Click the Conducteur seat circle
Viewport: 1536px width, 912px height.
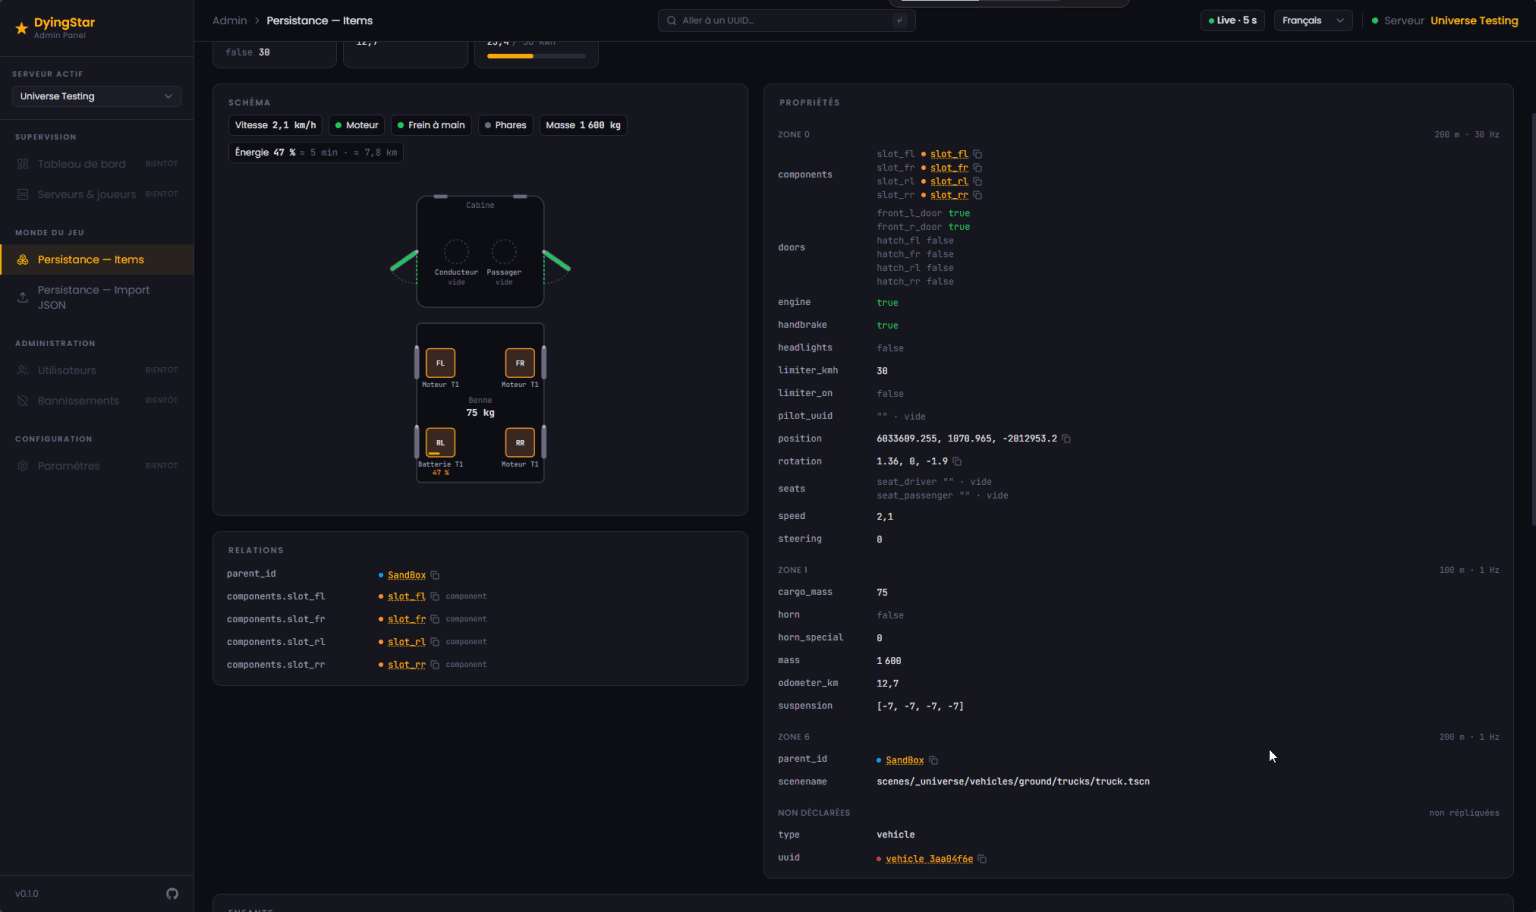coord(456,251)
